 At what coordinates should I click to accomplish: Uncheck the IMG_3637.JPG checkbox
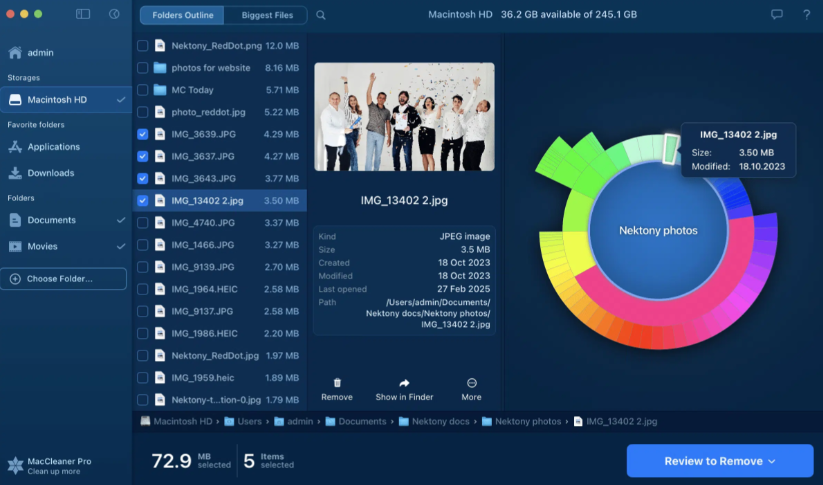coord(142,156)
